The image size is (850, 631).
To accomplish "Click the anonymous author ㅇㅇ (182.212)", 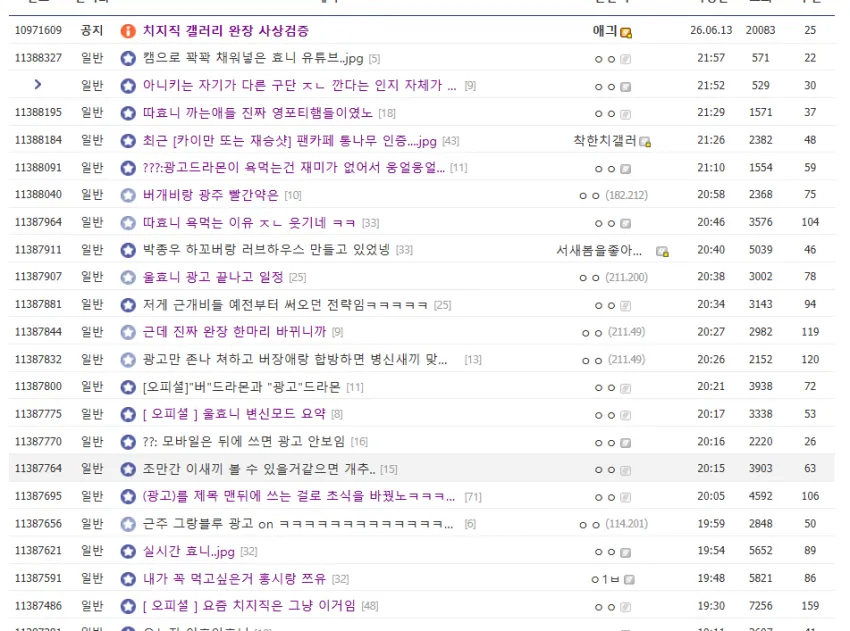I will click(613, 195).
